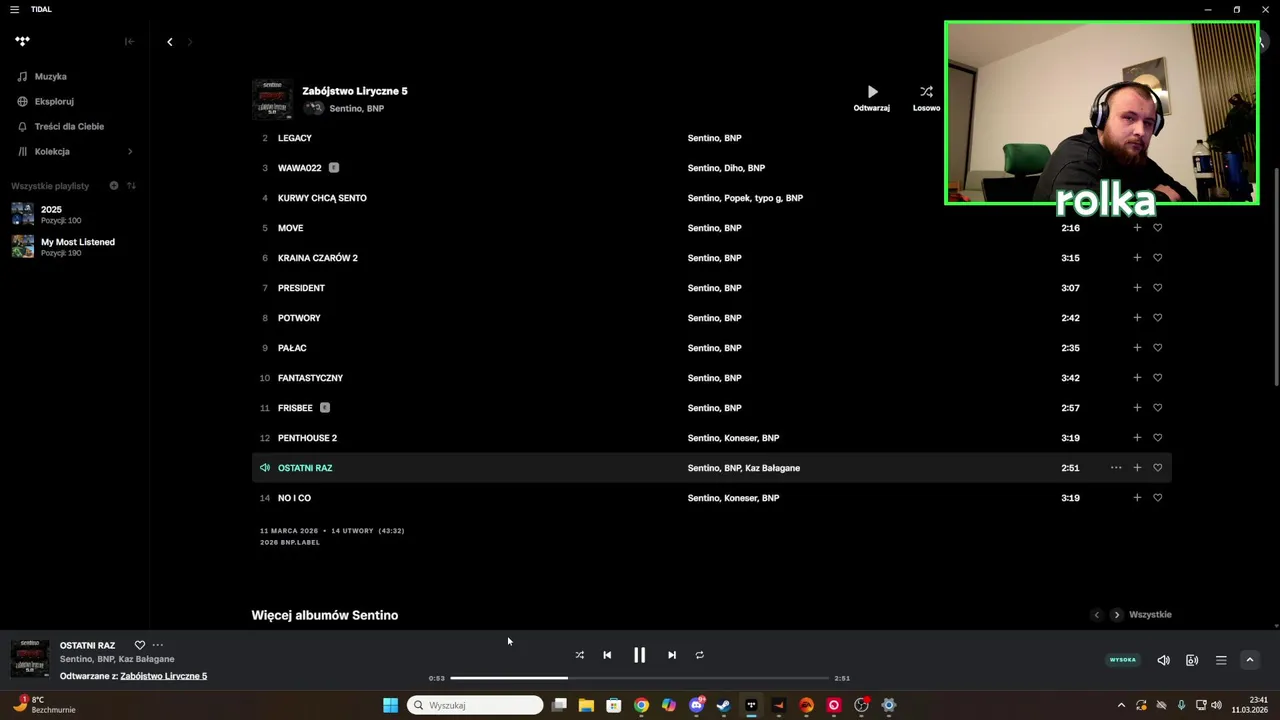Pause the current playback
The height and width of the screenshot is (720, 1280).
coord(639,655)
